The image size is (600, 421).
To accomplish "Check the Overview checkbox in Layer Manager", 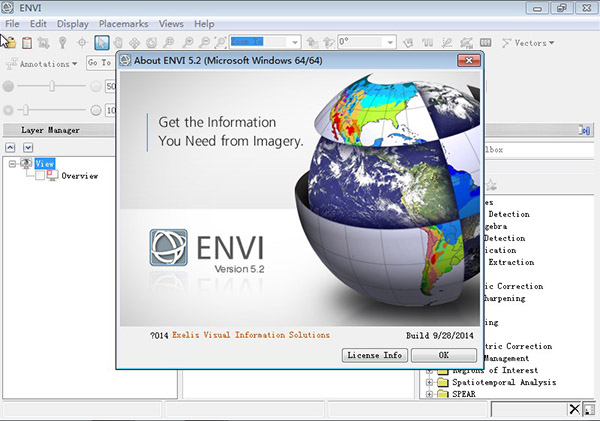I will [39, 176].
